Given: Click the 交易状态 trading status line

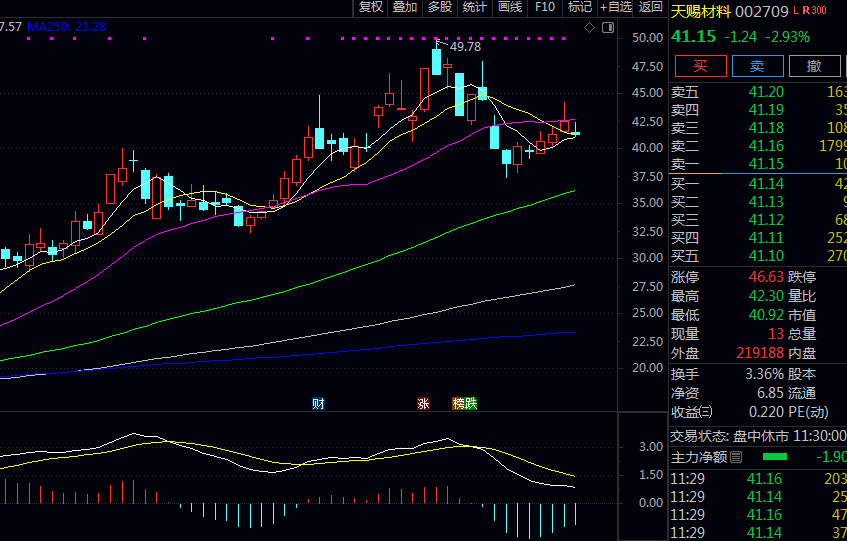Looking at the screenshot, I should tap(758, 436).
